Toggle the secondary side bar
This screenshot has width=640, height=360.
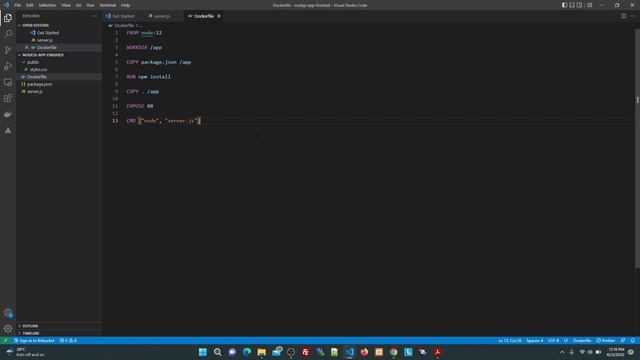[579, 5]
